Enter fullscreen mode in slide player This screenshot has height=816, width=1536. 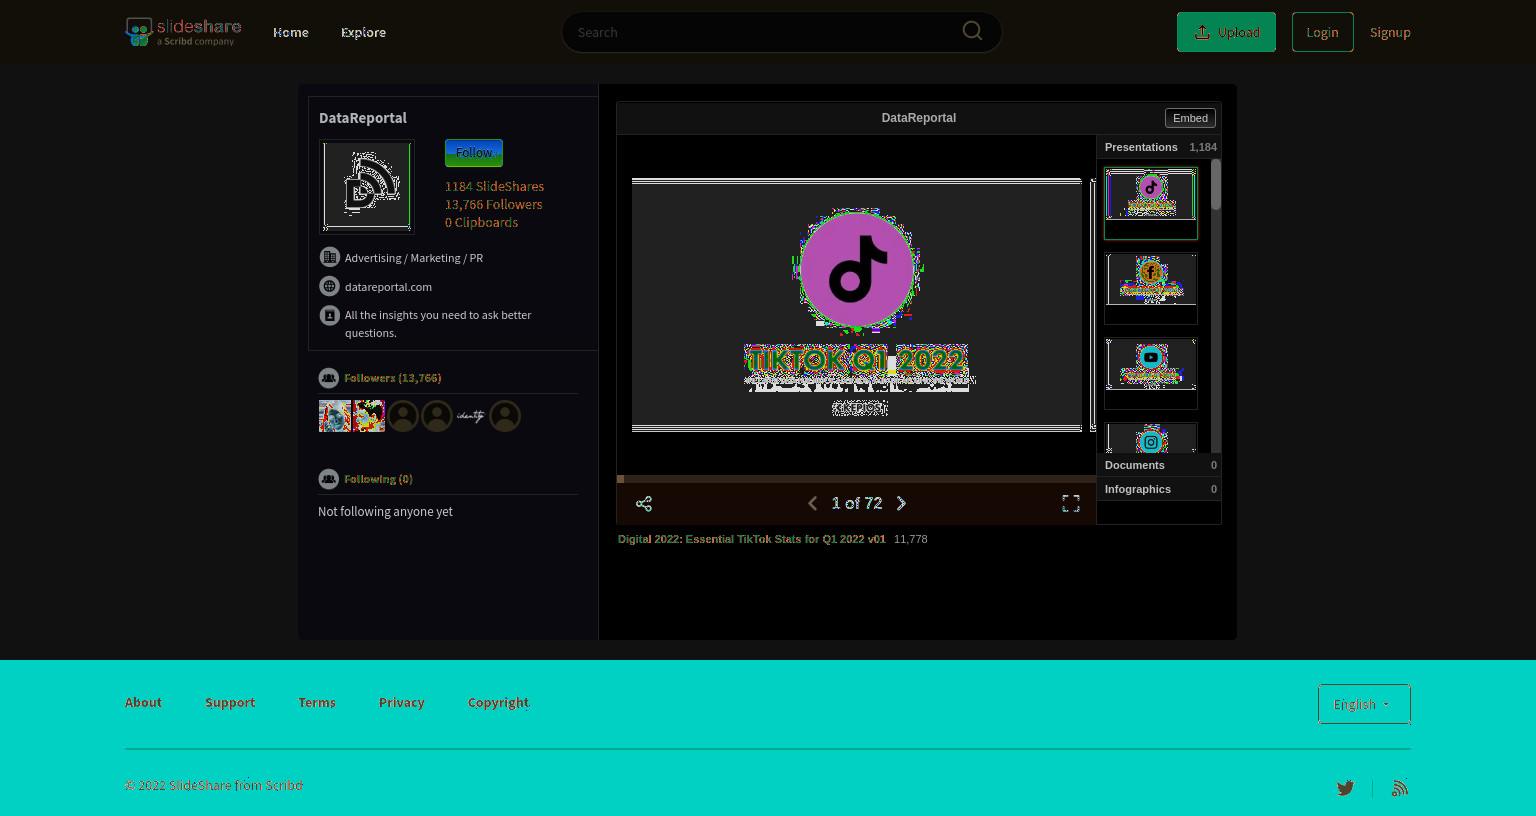tap(1071, 503)
